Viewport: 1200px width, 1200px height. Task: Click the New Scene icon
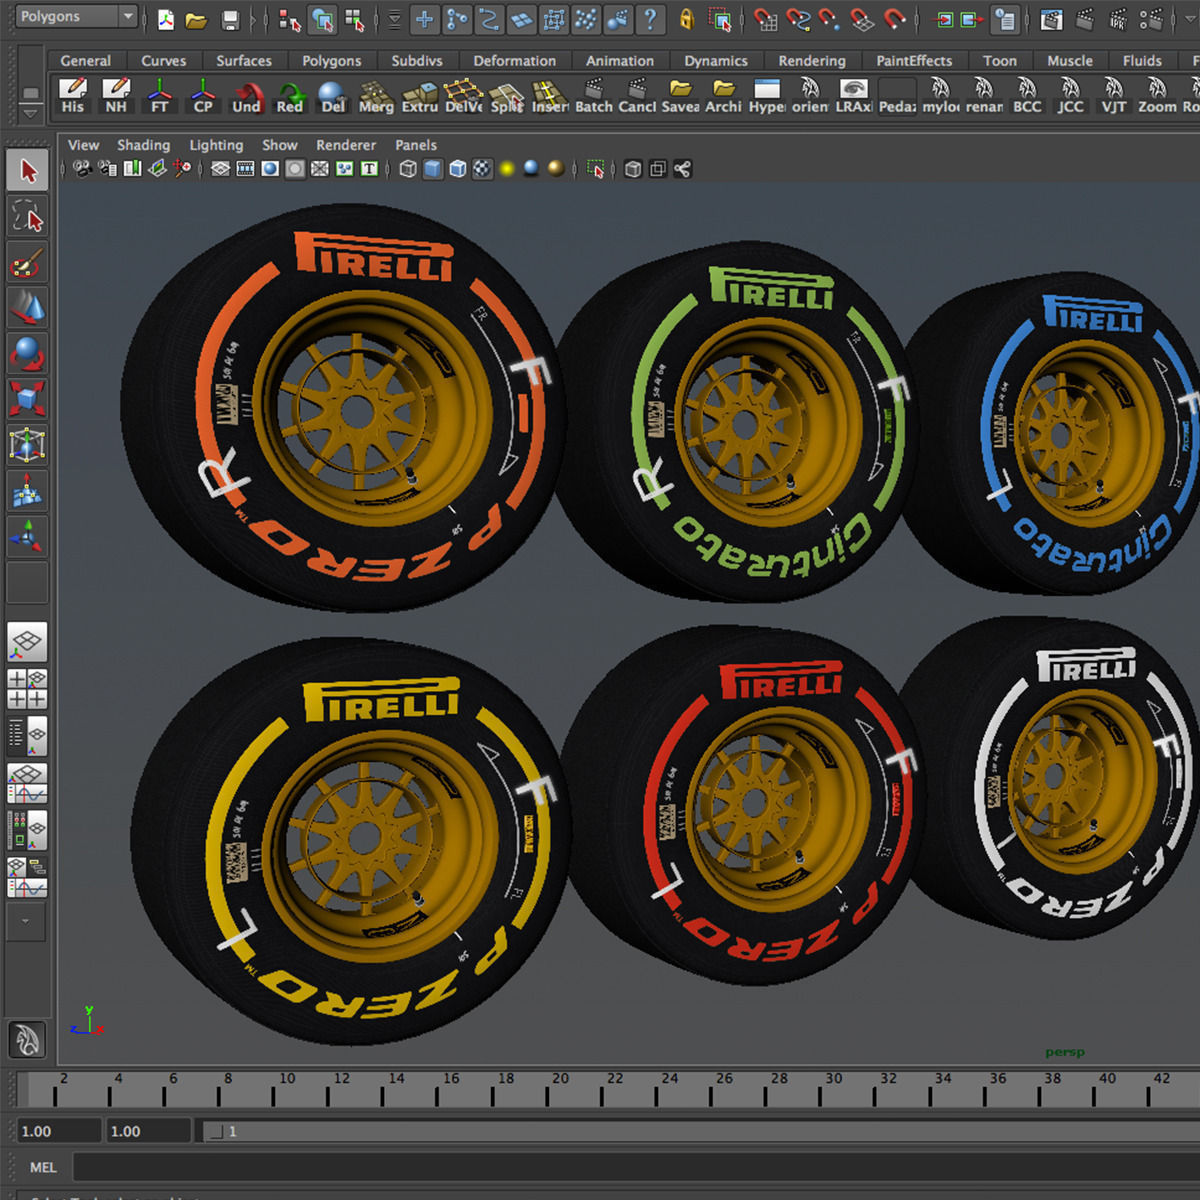point(166,19)
